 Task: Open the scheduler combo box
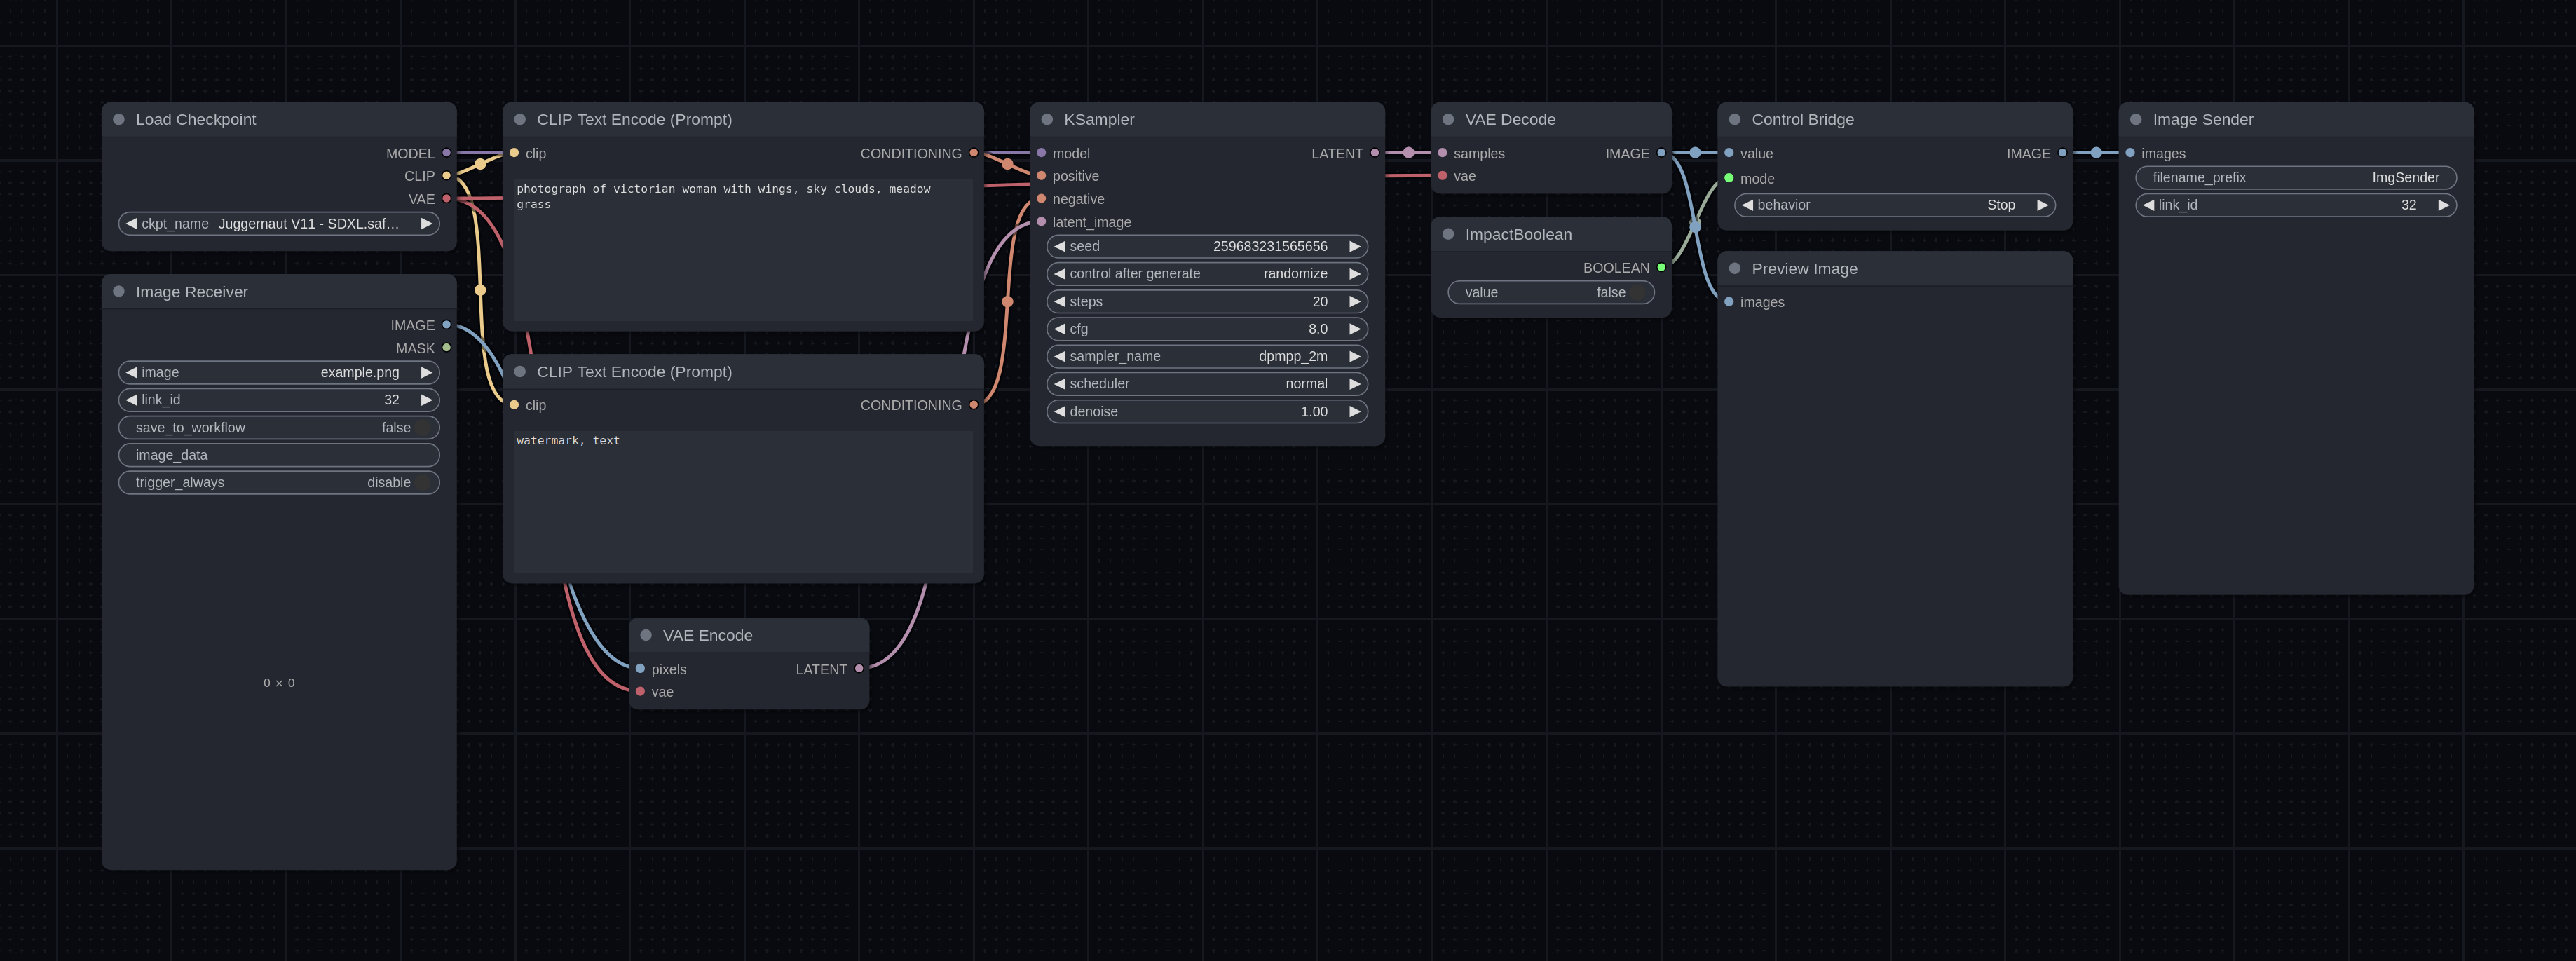coord(1206,384)
